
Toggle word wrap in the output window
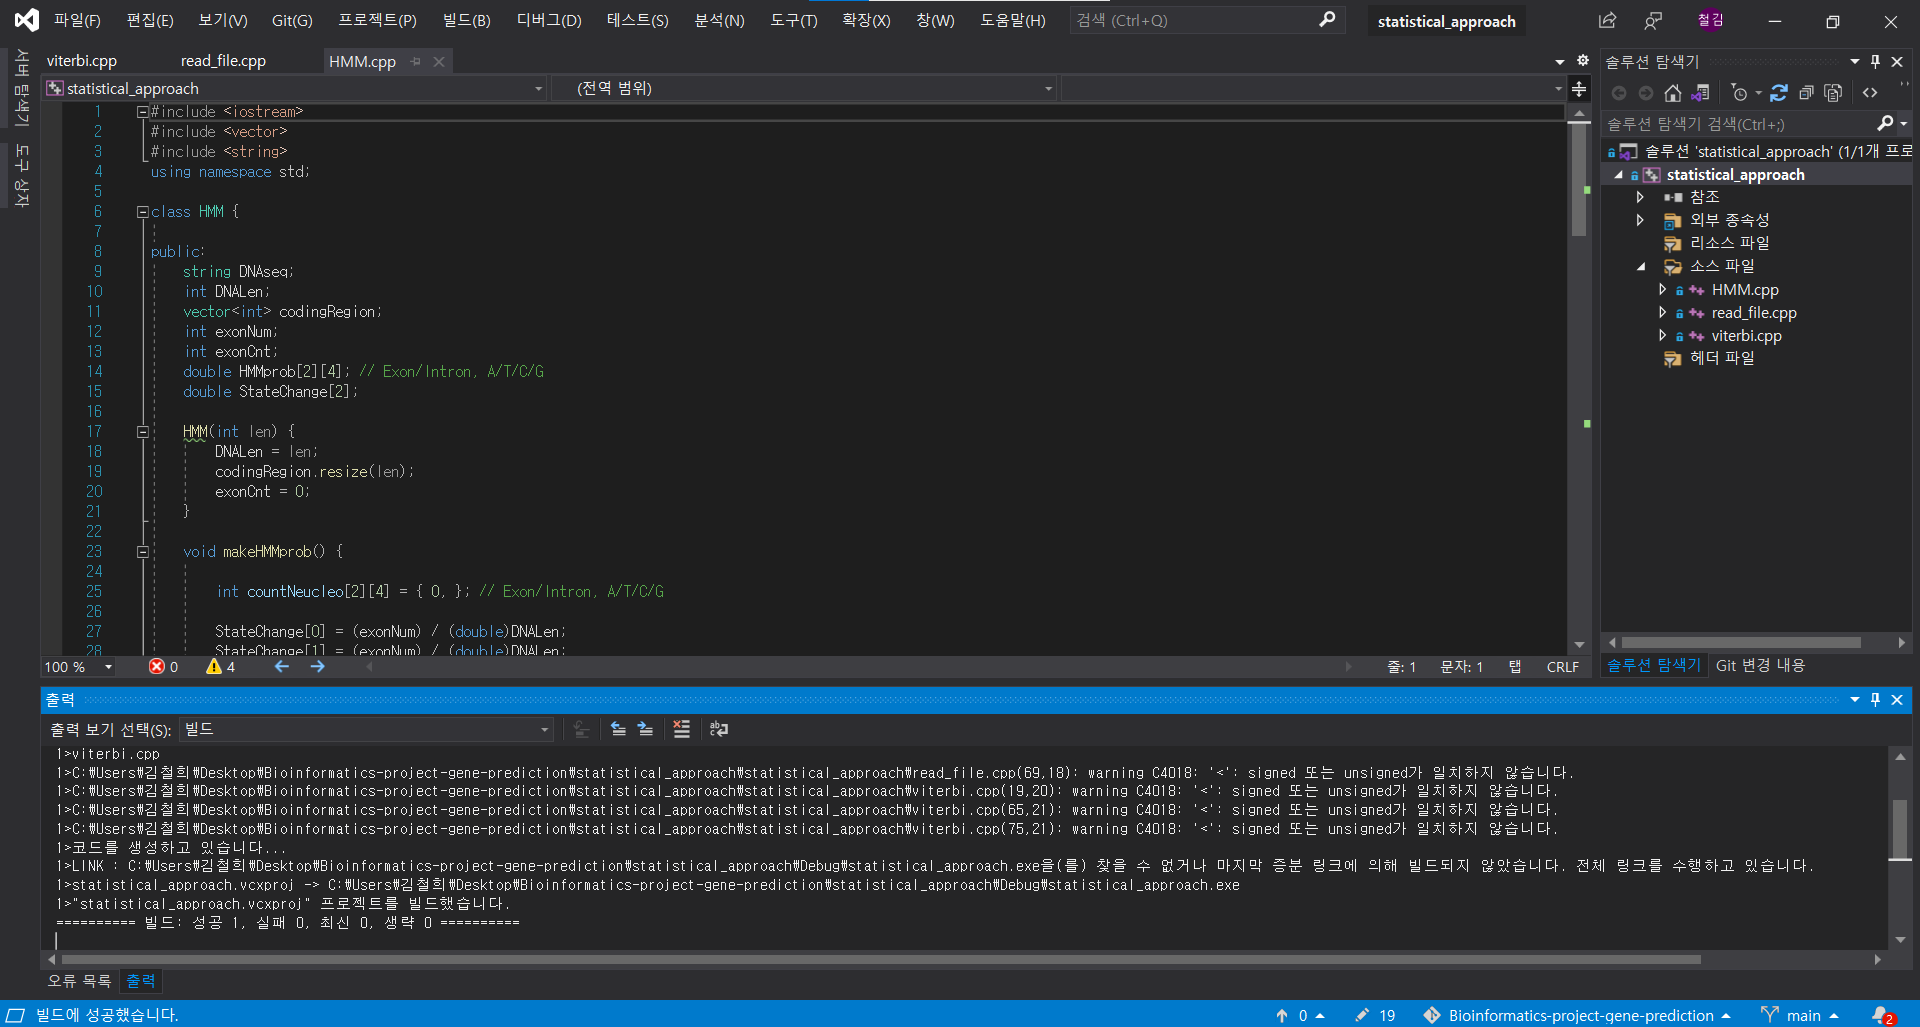(719, 730)
